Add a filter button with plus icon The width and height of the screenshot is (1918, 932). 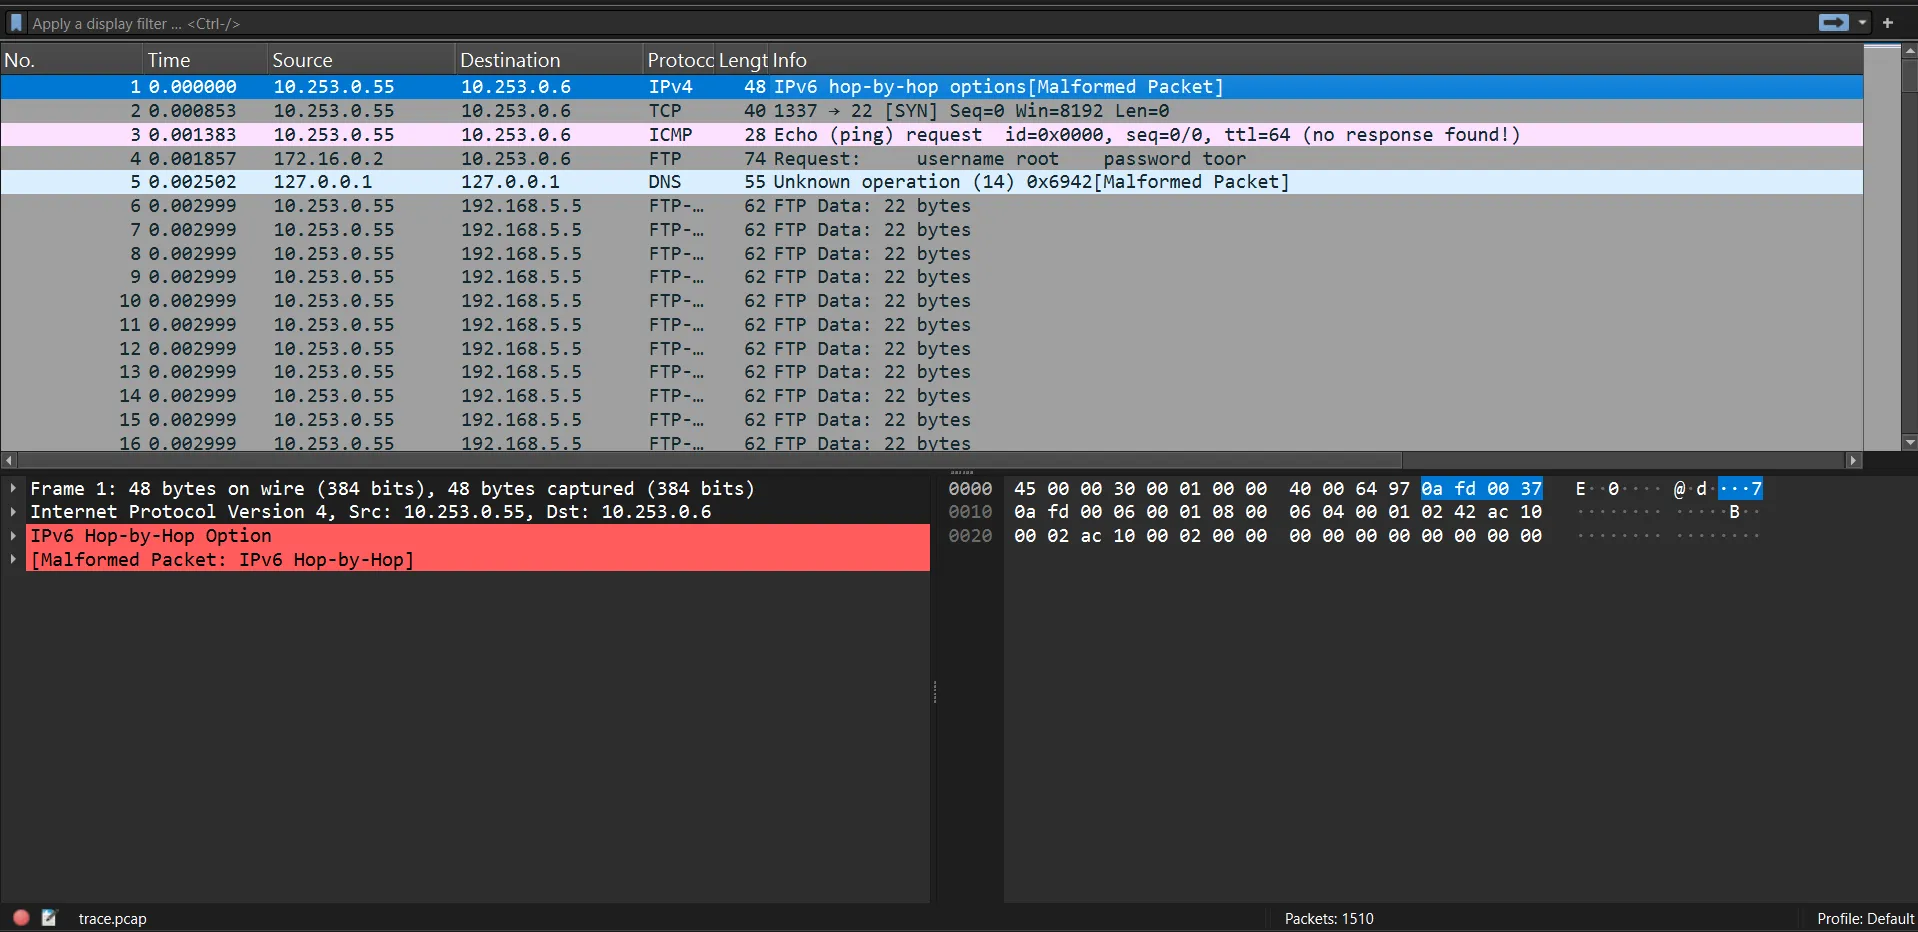[1888, 23]
